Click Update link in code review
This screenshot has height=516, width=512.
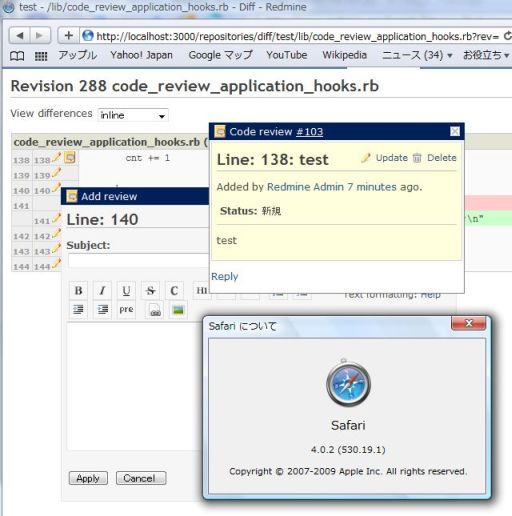coord(392,158)
